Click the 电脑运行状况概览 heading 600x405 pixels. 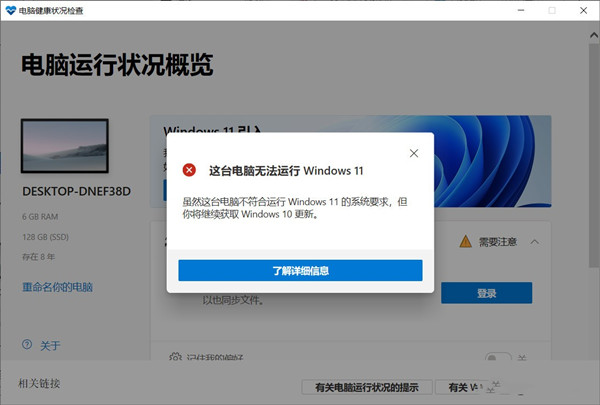(117, 65)
